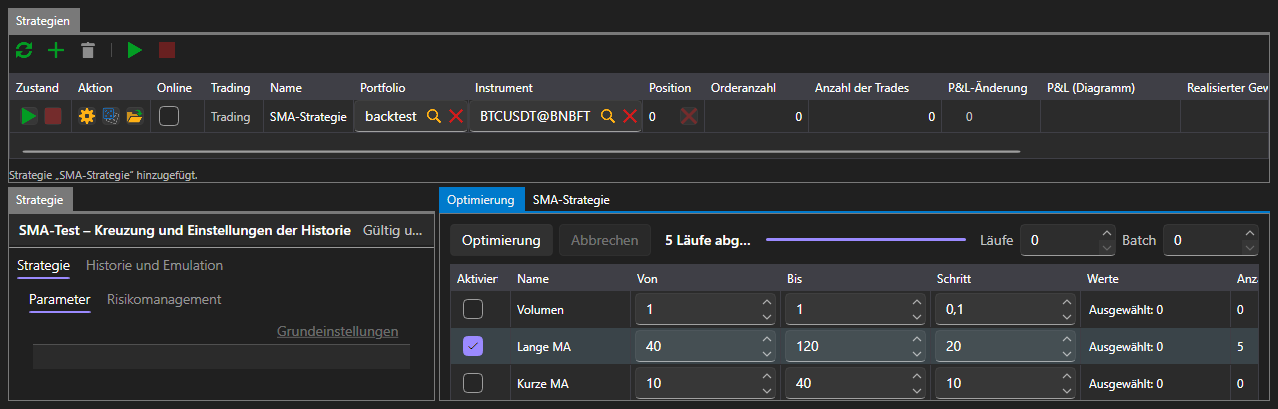Stop SMA-Strategie via row stop icon
The width and height of the screenshot is (1278, 409).
coord(53,116)
